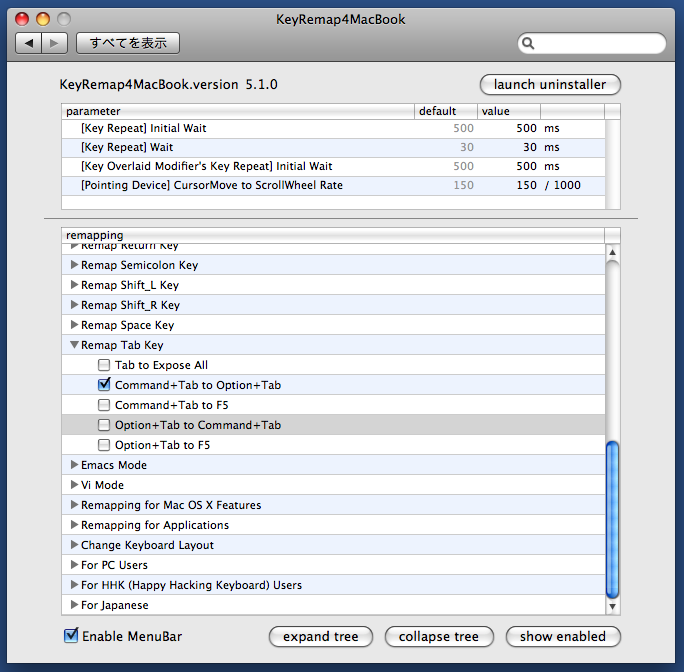Expand For Japanese group
This screenshot has height=672, width=684.
pyautogui.click(x=74, y=605)
